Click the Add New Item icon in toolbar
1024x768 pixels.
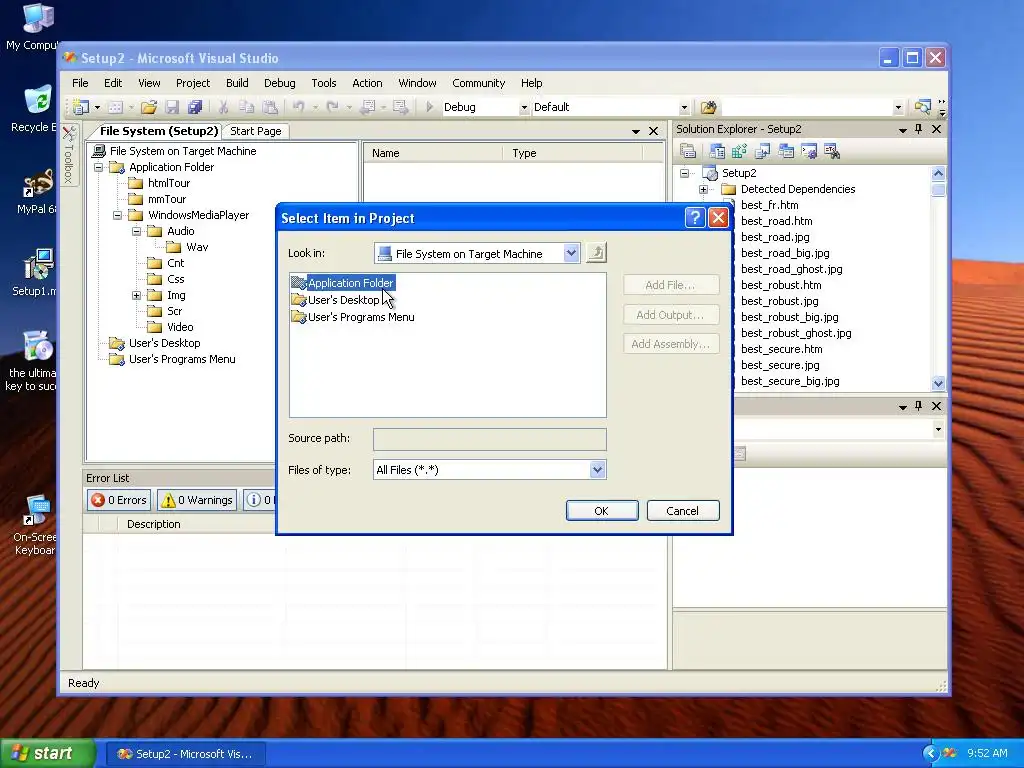click(x=115, y=107)
